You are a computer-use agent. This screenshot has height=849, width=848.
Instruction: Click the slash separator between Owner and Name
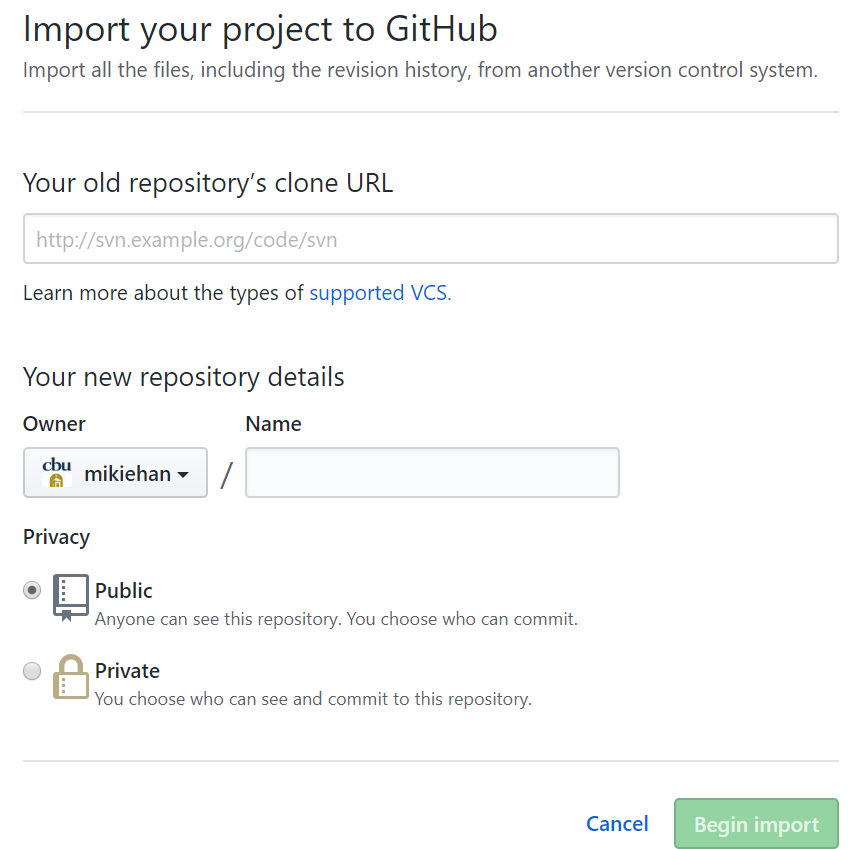point(226,474)
